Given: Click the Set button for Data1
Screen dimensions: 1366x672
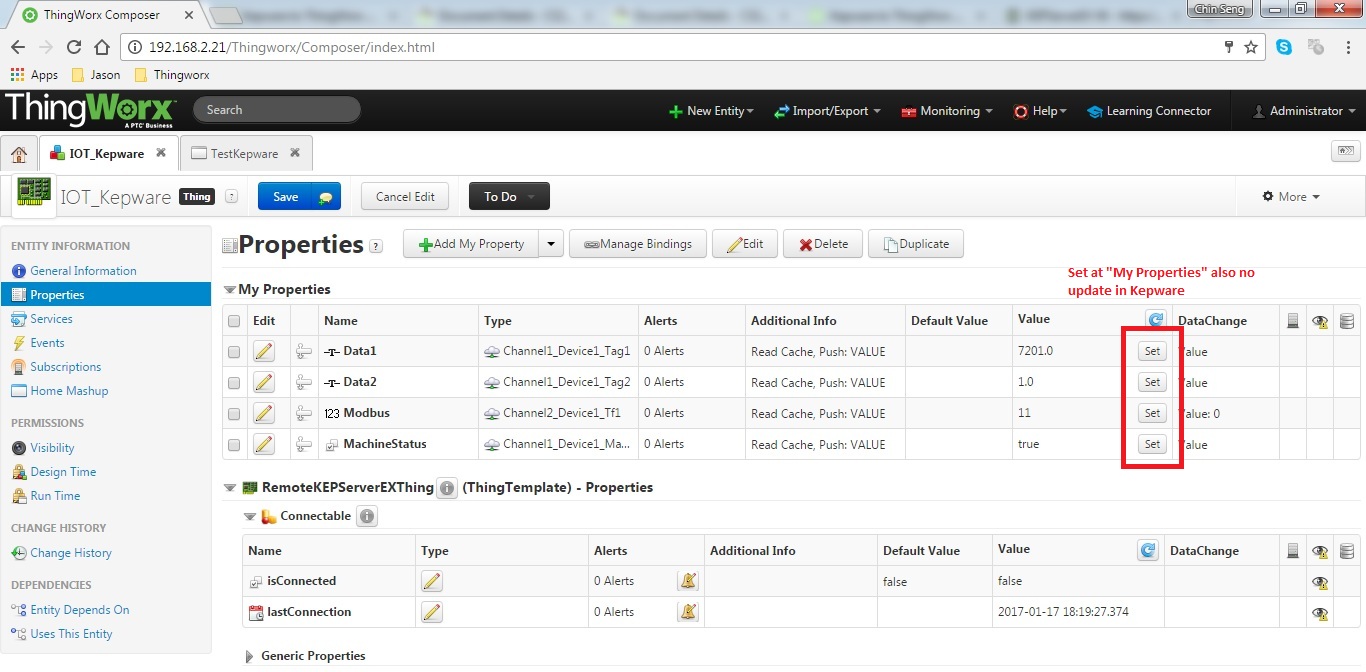Looking at the screenshot, I should coord(1152,351).
